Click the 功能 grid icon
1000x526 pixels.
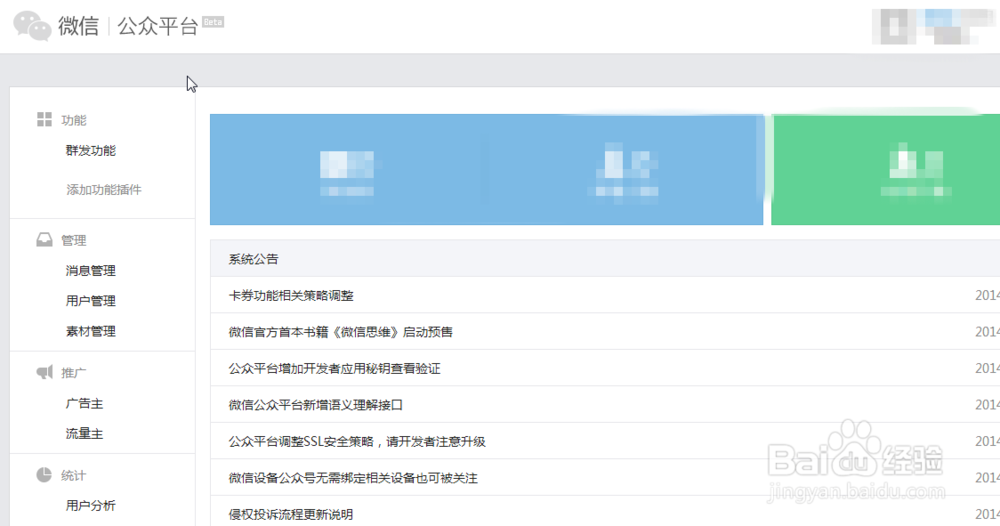[44, 119]
